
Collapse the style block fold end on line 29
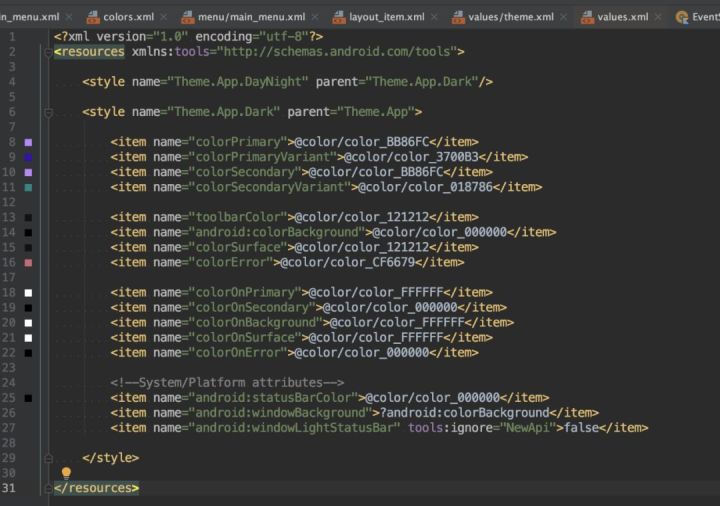pyautogui.click(x=47, y=457)
